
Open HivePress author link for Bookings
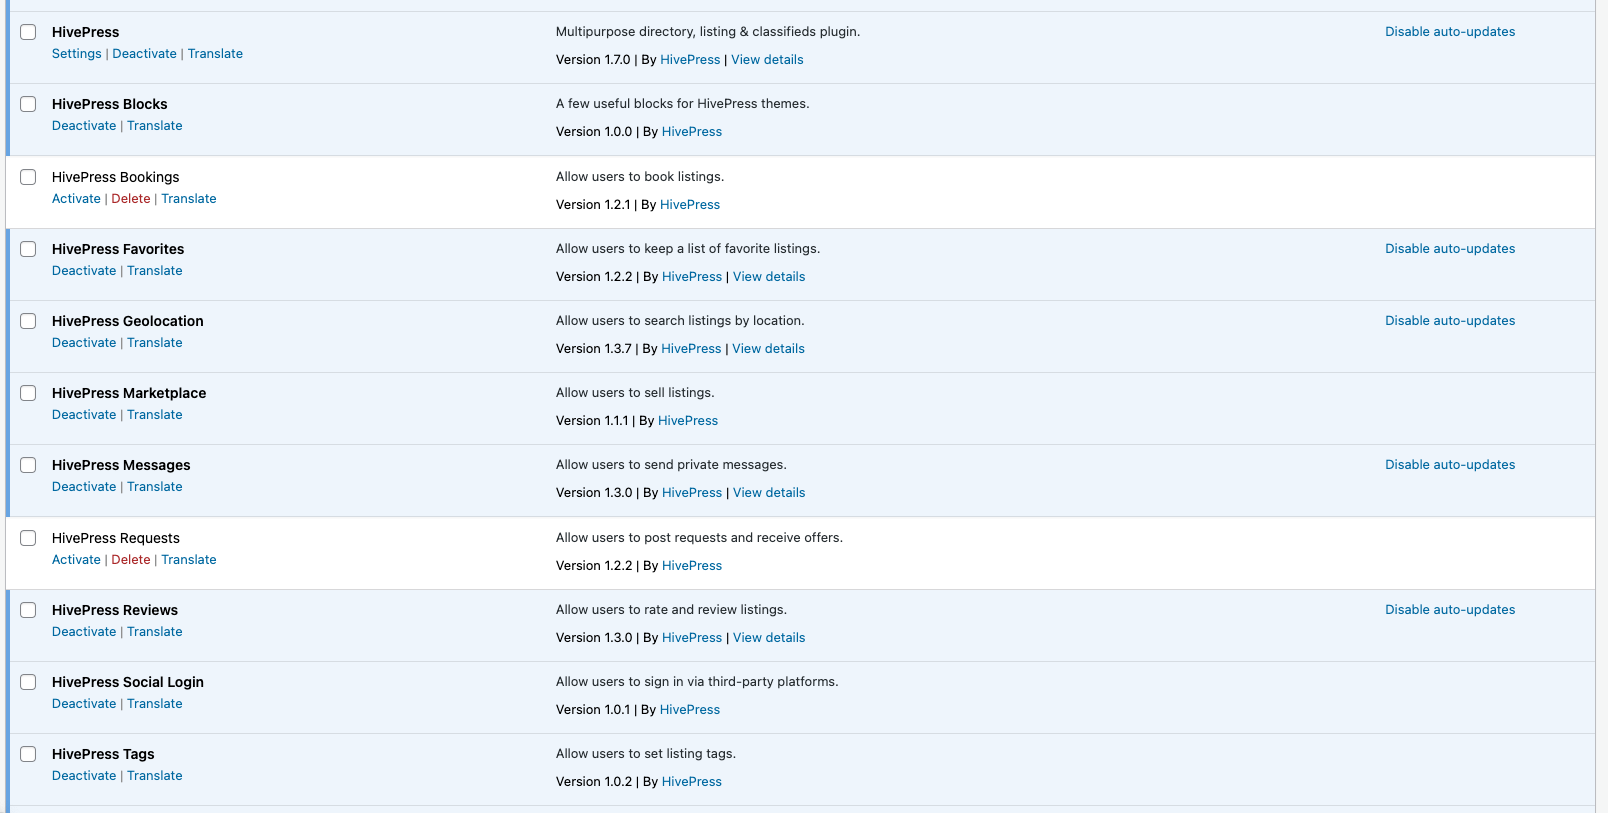[x=690, y=205]
